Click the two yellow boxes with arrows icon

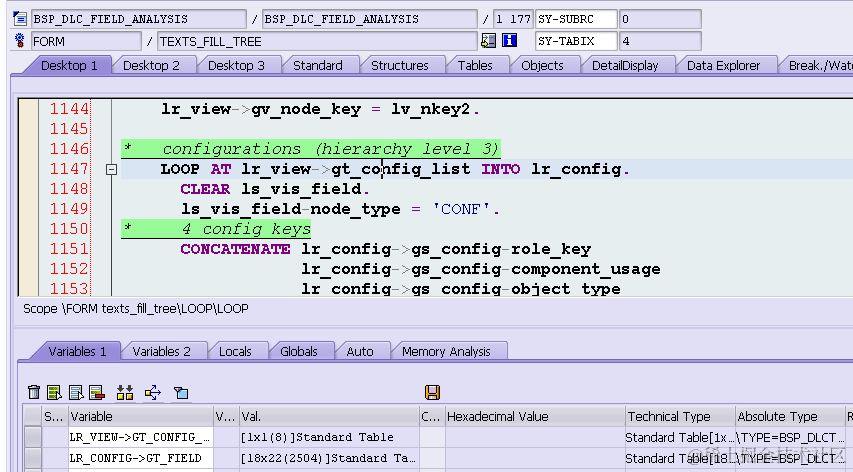coord(125,392)
